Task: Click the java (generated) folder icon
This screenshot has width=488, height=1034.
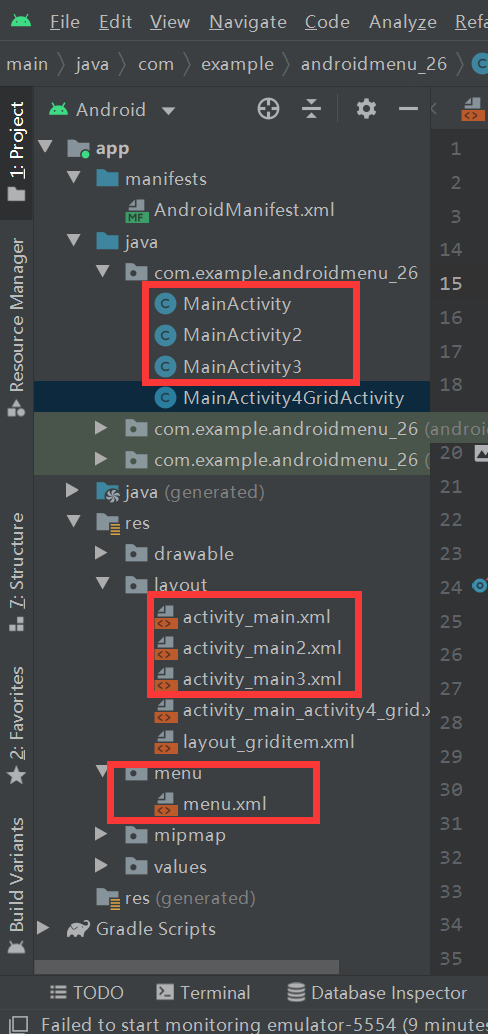Action: pos(107,492)
